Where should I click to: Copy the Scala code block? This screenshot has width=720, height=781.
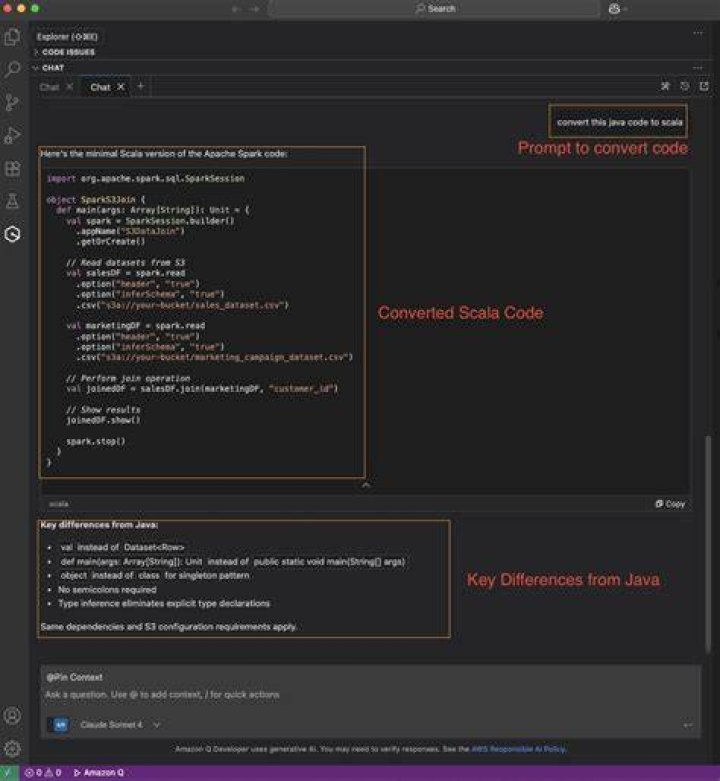[670, 504]
